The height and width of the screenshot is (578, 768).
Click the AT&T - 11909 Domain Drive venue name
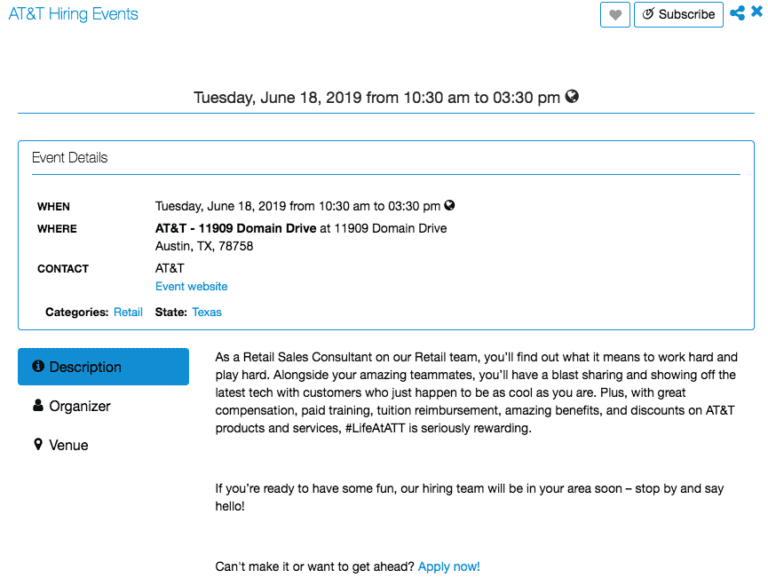pyautogui.click(x=236, y=228)
